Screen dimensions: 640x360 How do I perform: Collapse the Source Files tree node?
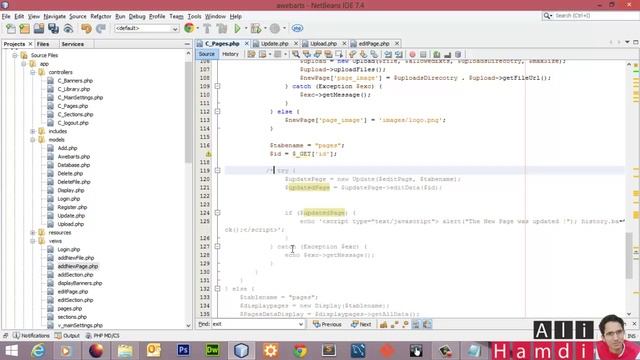[x=15, y=55]
